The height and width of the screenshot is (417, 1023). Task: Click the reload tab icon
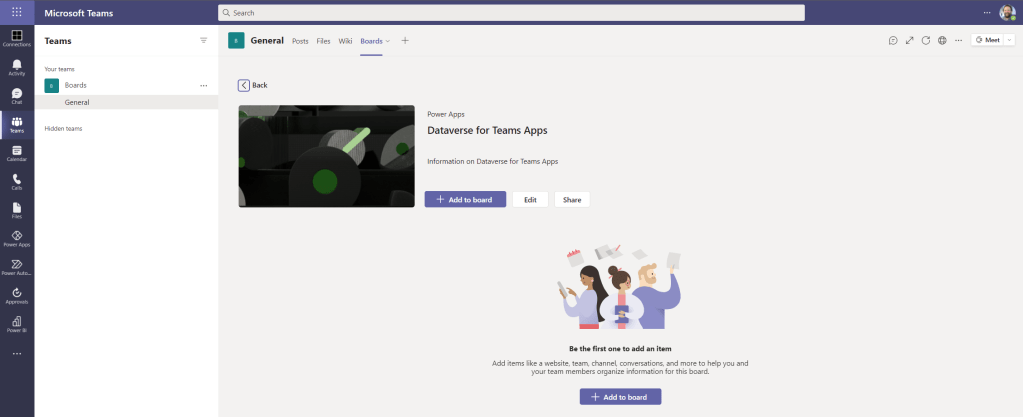click(x=926, y=41)
